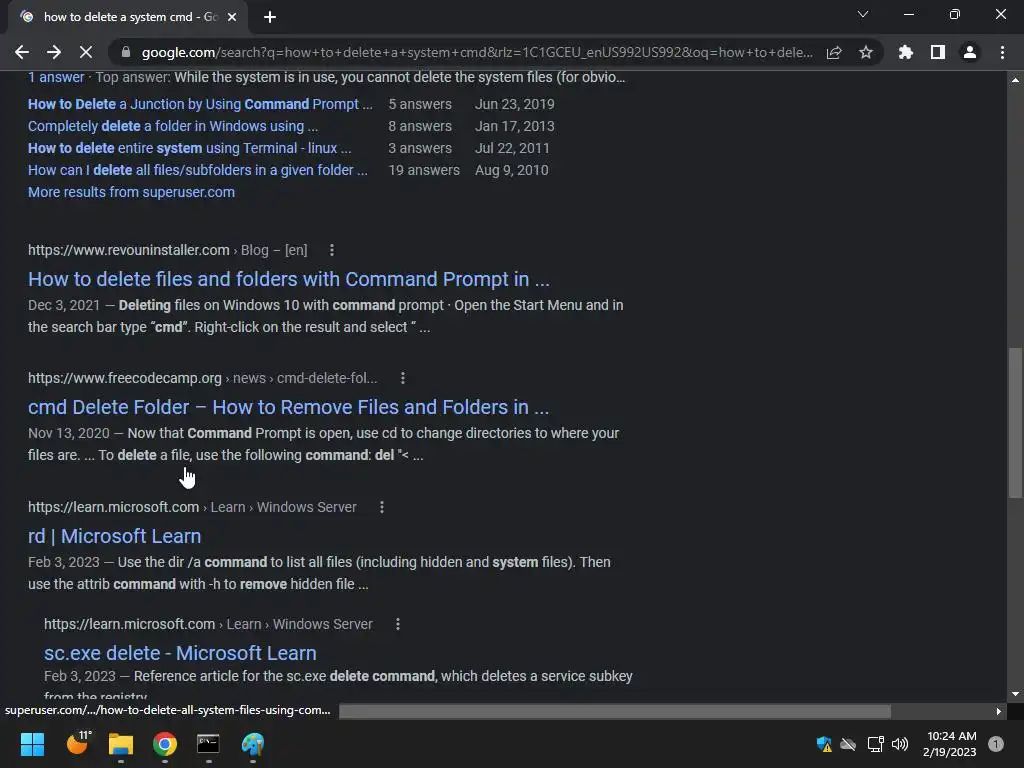Screen dimensions: 1024x768
Task: Click the horizontal scrollbar thumb
Action: tap(615, 712)
